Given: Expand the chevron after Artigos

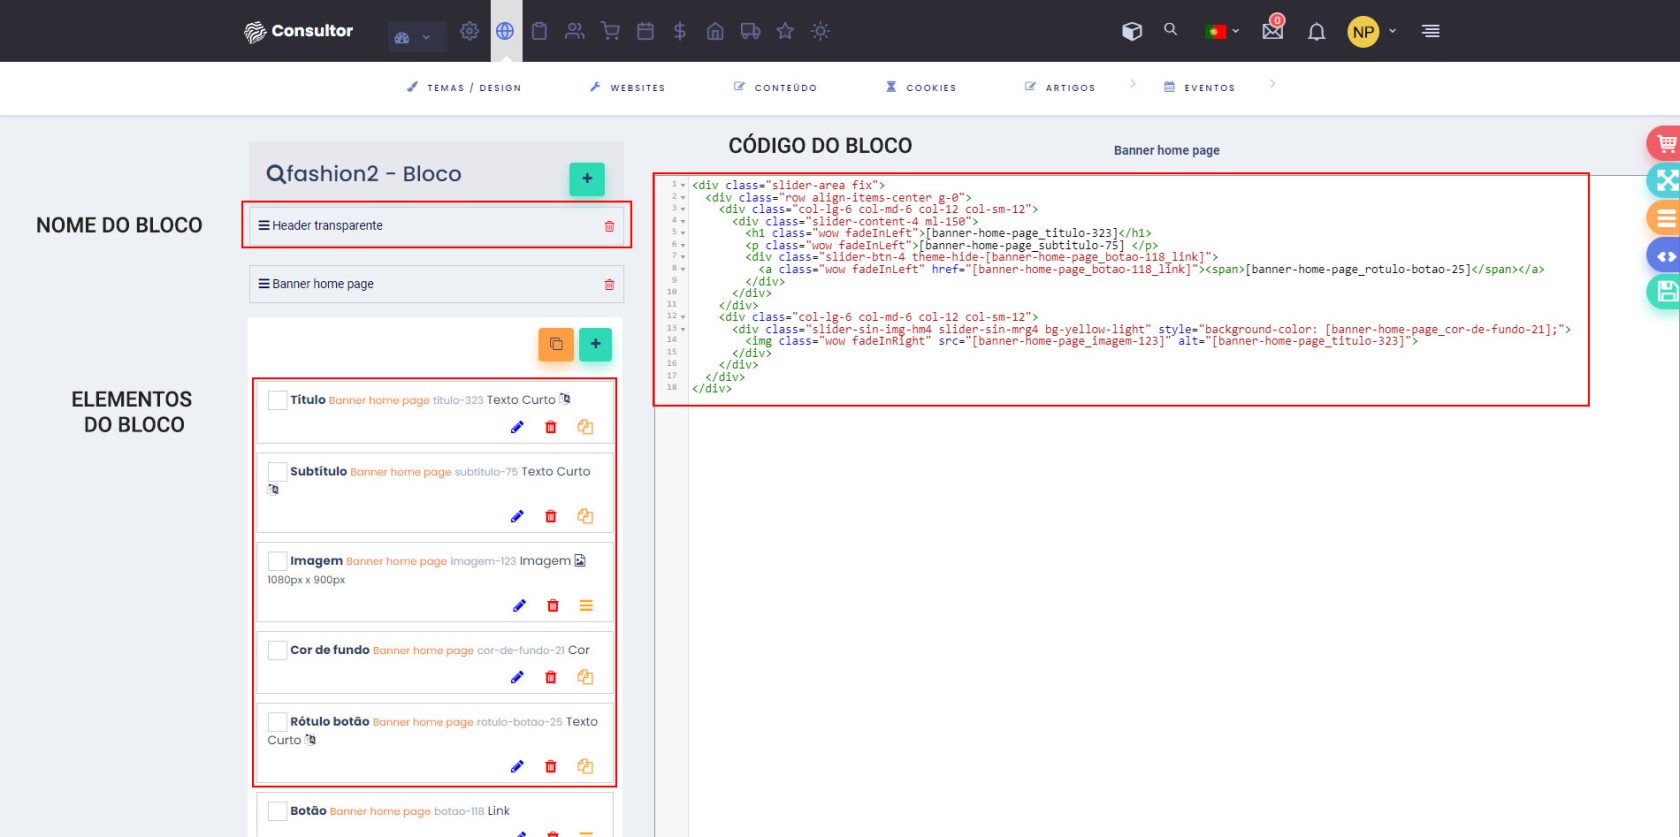Looking at the screenshot, I should tap(1133, 84).
